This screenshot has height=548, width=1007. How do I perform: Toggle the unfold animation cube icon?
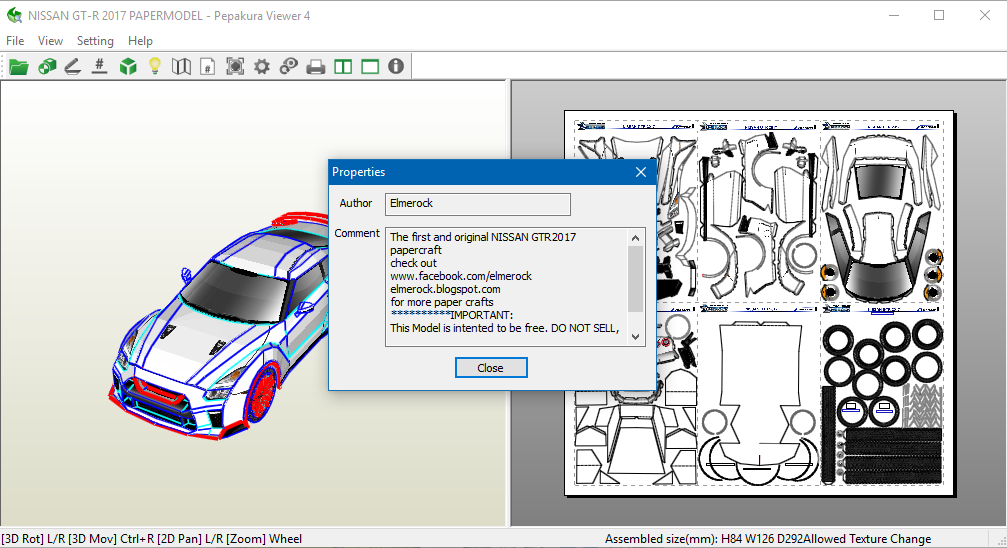point(47,66)
